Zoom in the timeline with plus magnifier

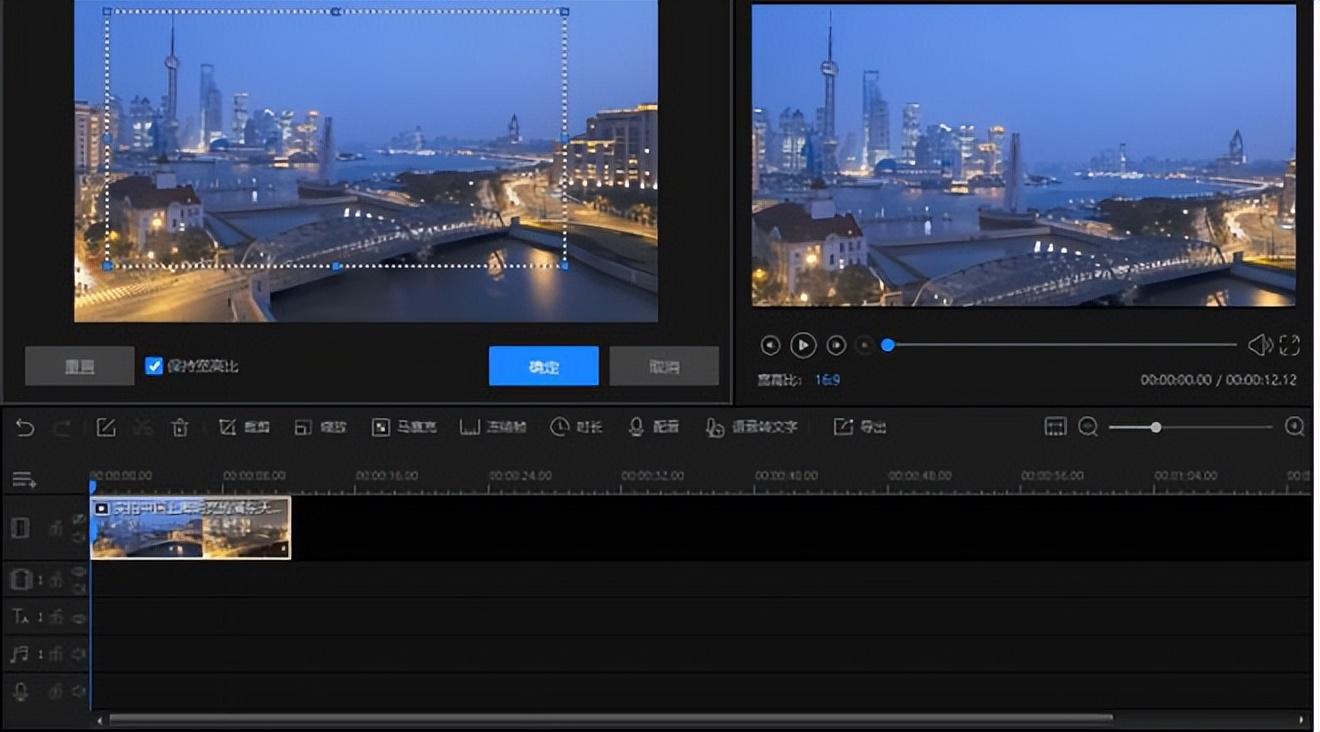point(1294,427)
